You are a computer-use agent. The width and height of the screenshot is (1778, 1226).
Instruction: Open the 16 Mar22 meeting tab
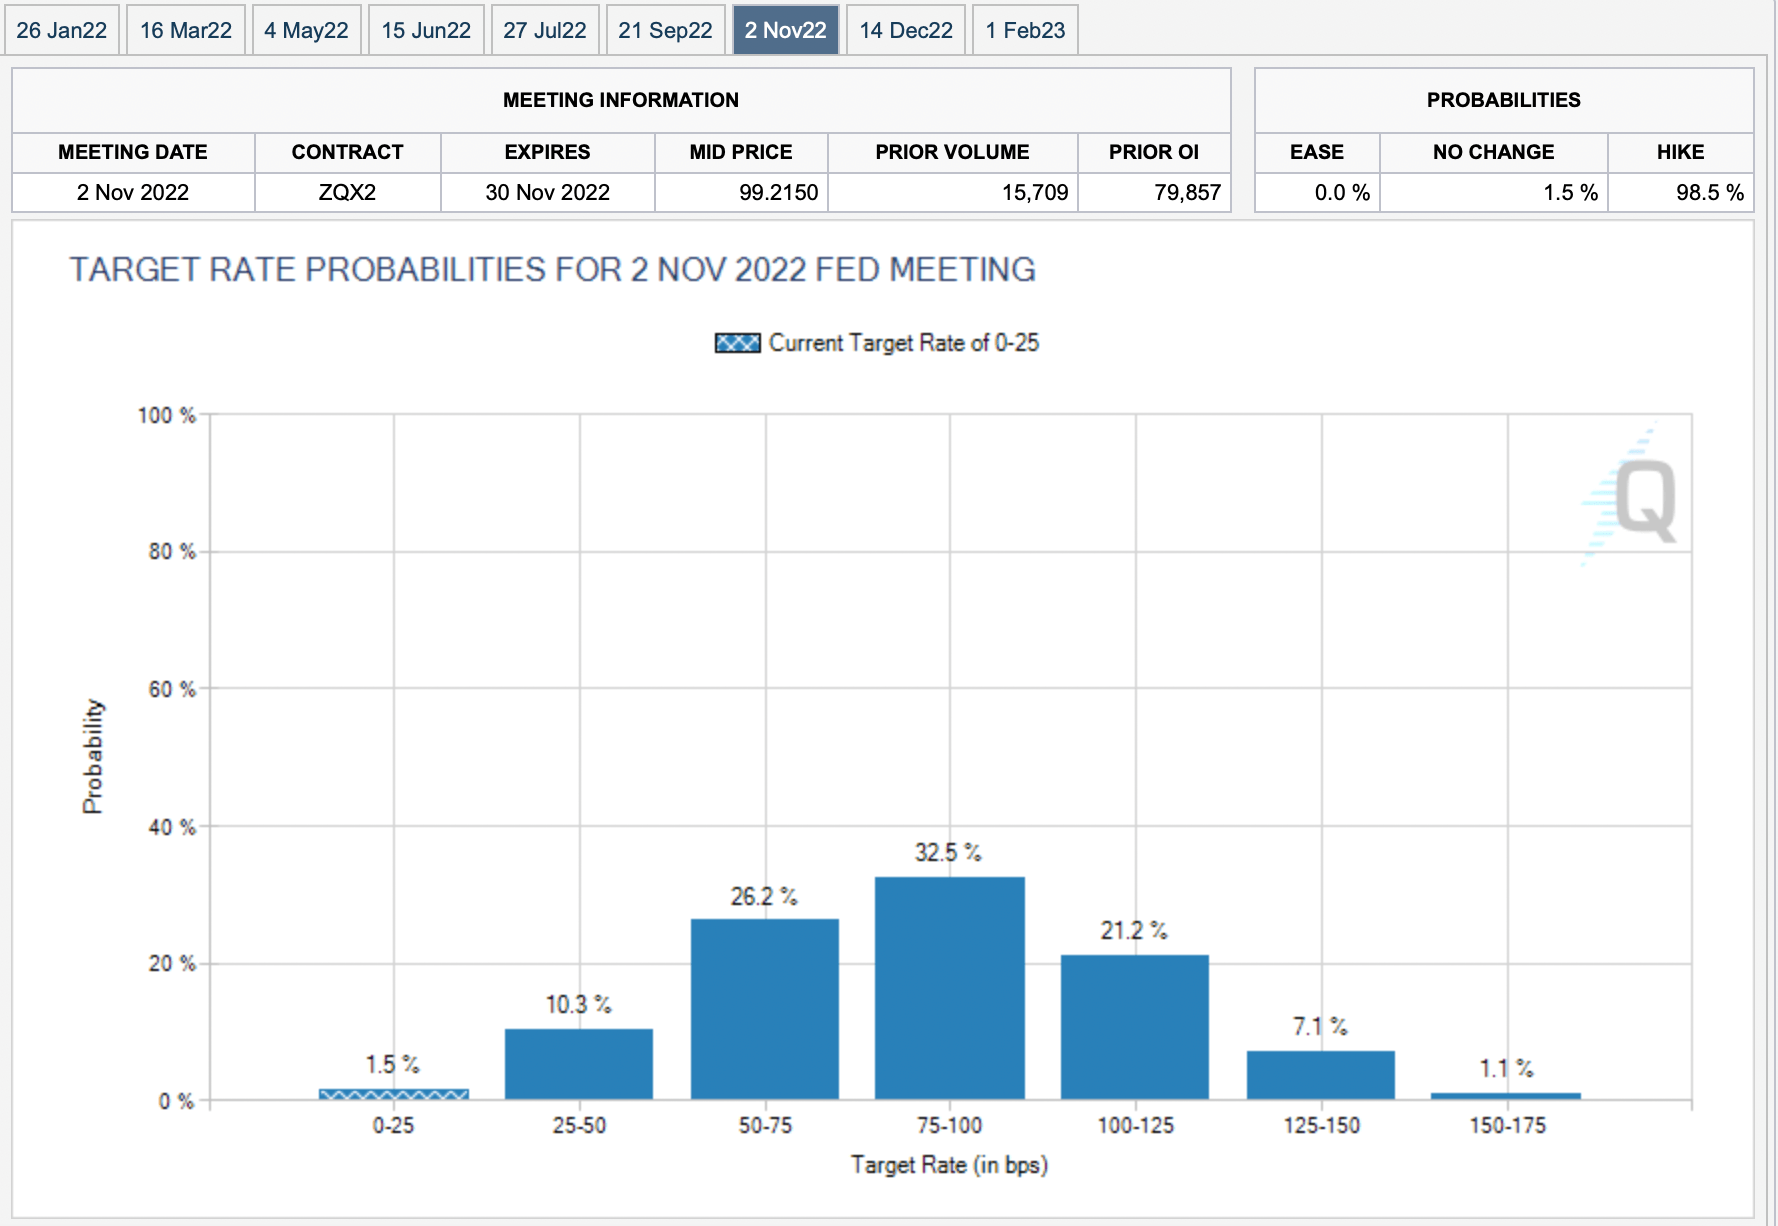[186, 30]
